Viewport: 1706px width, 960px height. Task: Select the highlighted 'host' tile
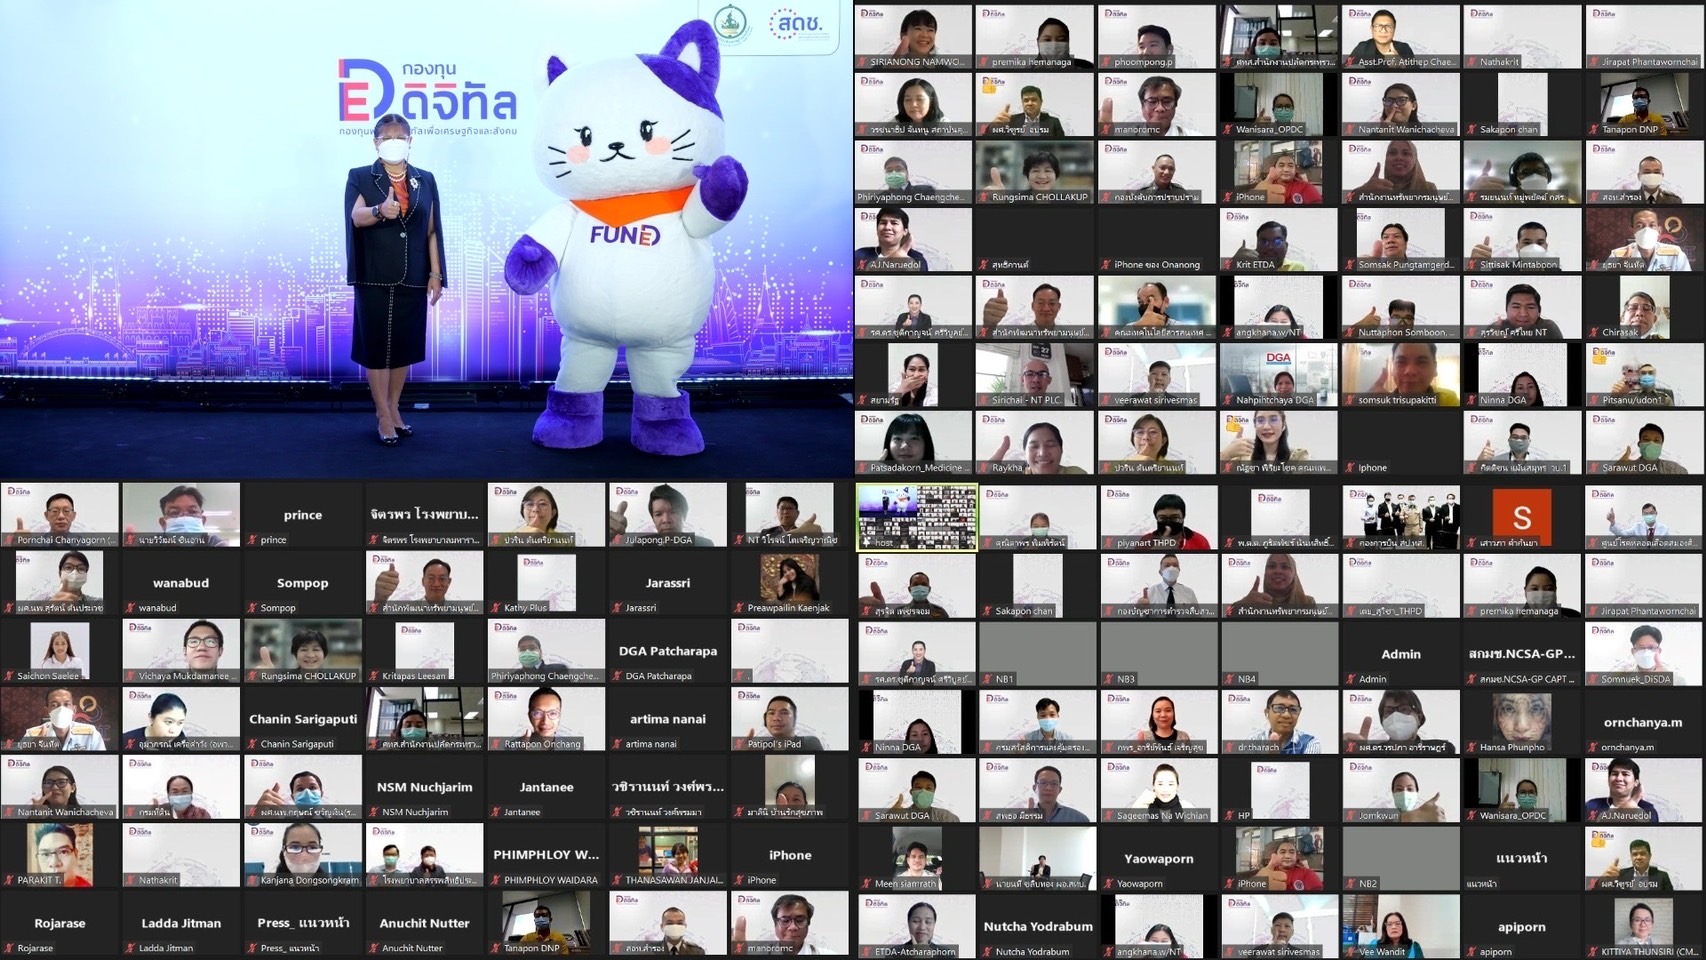917,517
